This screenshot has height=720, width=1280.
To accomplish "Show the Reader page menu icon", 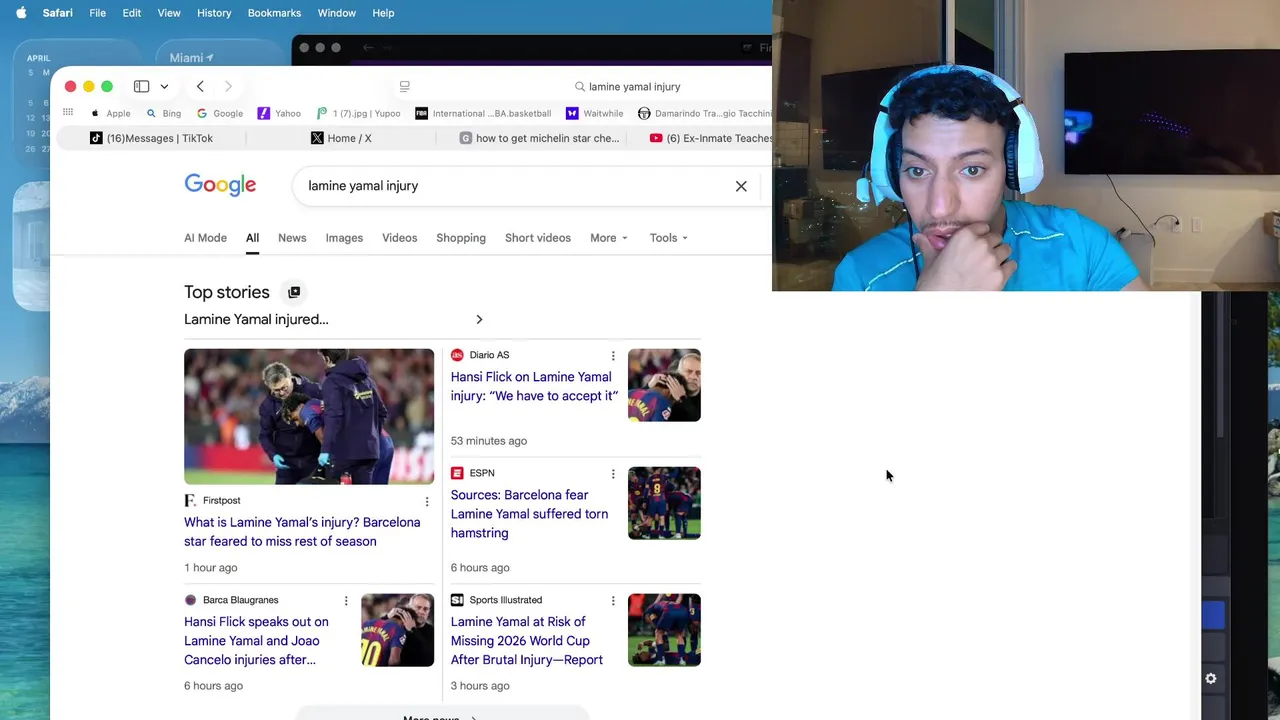I will (x=404, y=86).
